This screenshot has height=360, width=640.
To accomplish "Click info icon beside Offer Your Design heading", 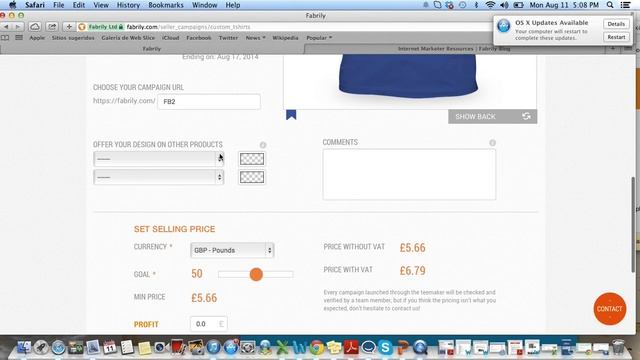I will (x=263, y=145).
